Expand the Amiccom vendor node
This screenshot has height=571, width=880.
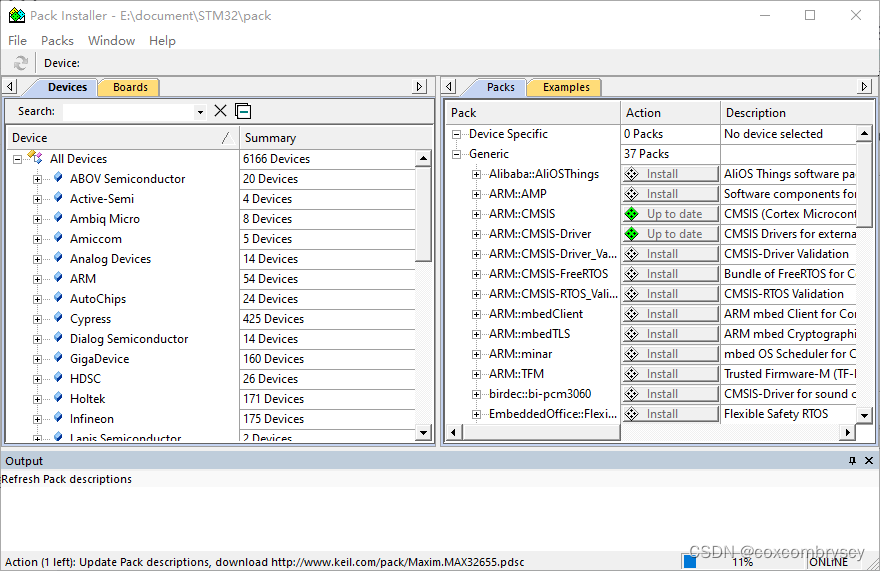(x=37, y=240)
